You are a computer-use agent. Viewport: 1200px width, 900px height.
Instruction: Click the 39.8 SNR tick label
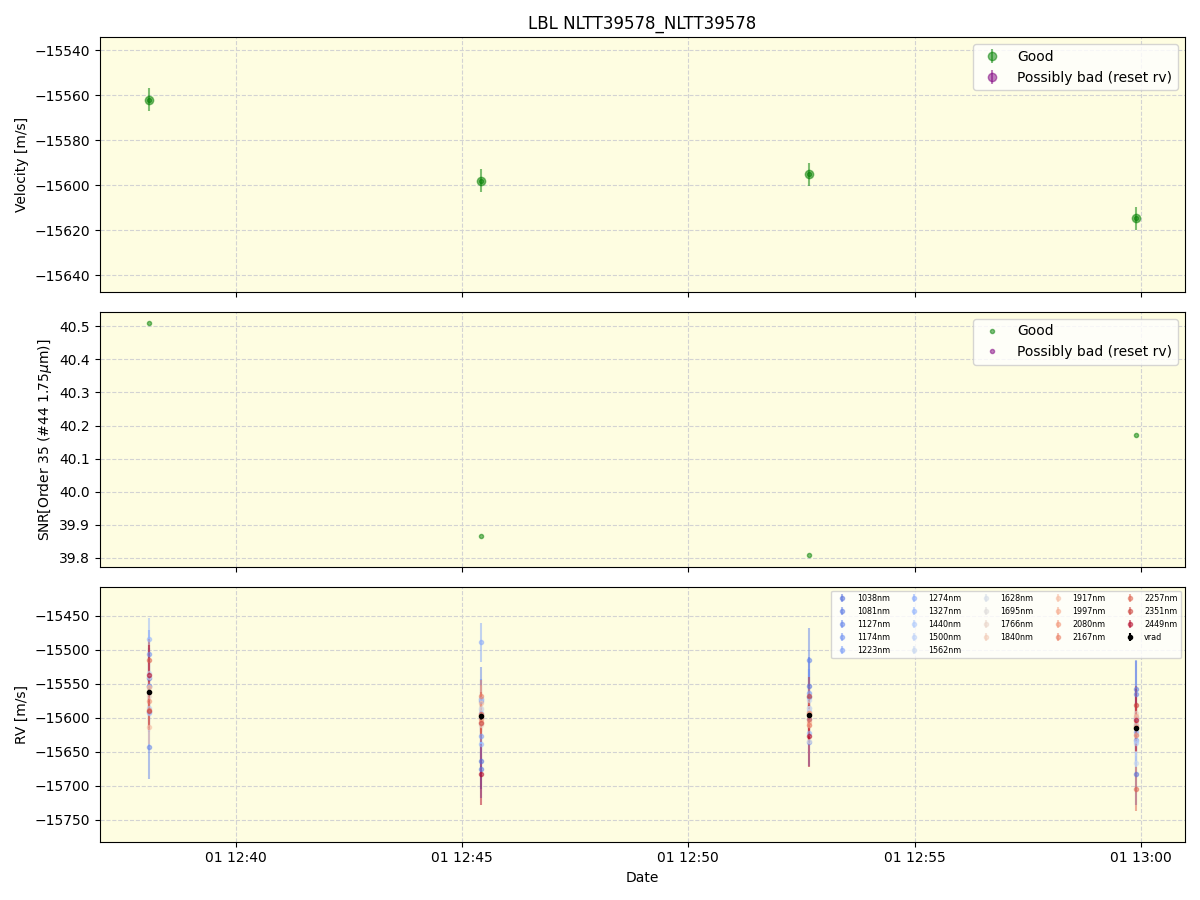click(x=77, y=558)
